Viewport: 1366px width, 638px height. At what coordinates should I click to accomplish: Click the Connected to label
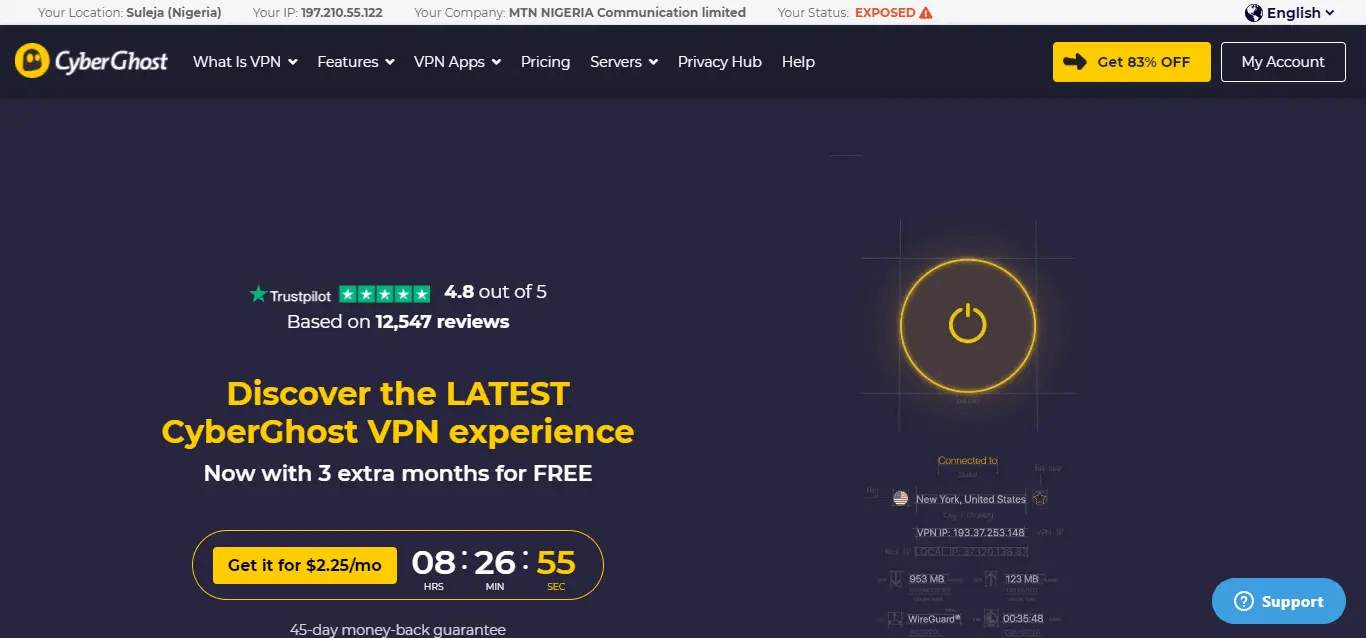(x=968, y=461)
